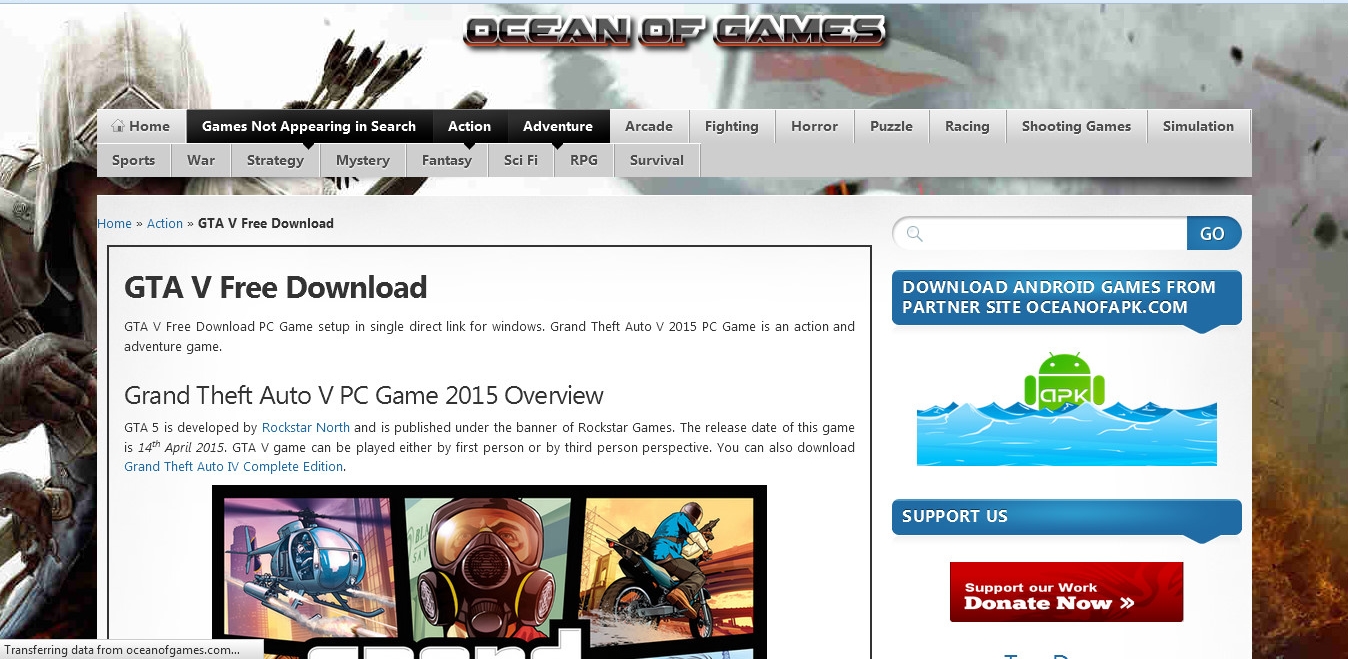The width and height of the screenshot is (1348, 659).
Task: Open the Sports category in the navigation bar
Action: click(x=134, y=160)
